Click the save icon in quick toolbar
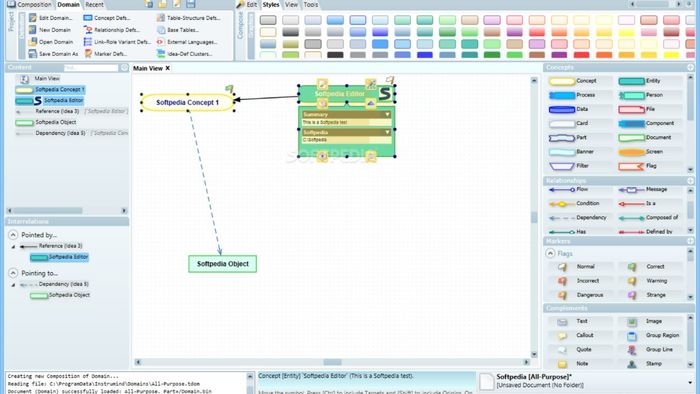This screenshot has width=700, height=394. coord(191,4)
